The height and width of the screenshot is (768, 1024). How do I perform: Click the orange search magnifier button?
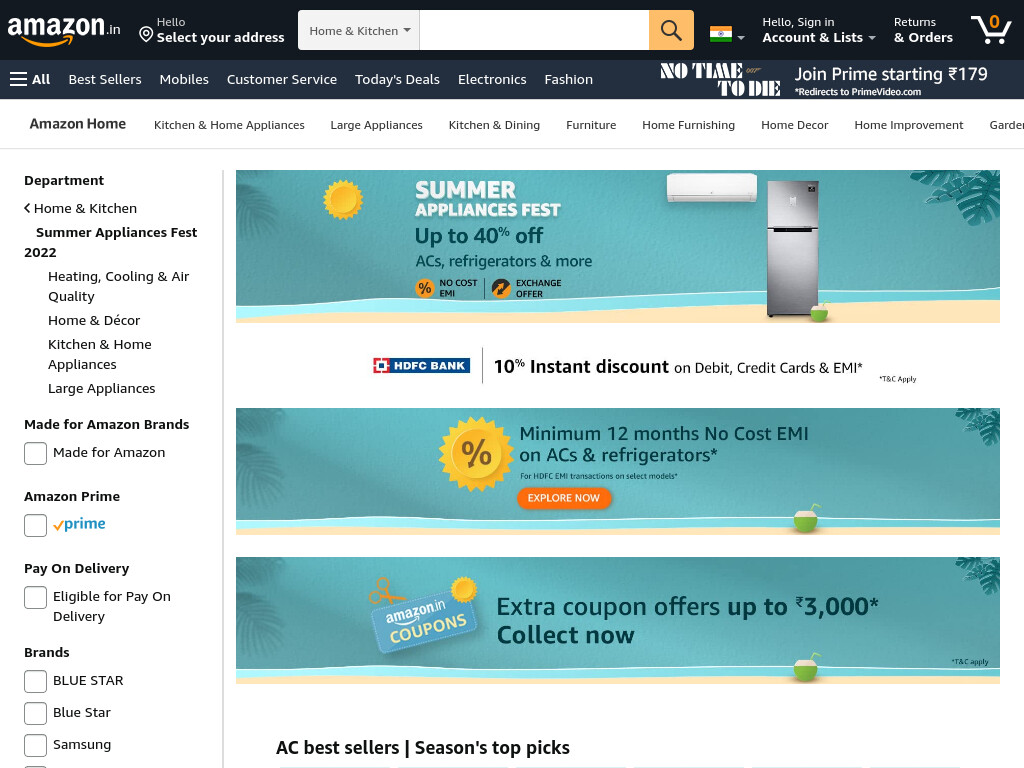[671, 30]
